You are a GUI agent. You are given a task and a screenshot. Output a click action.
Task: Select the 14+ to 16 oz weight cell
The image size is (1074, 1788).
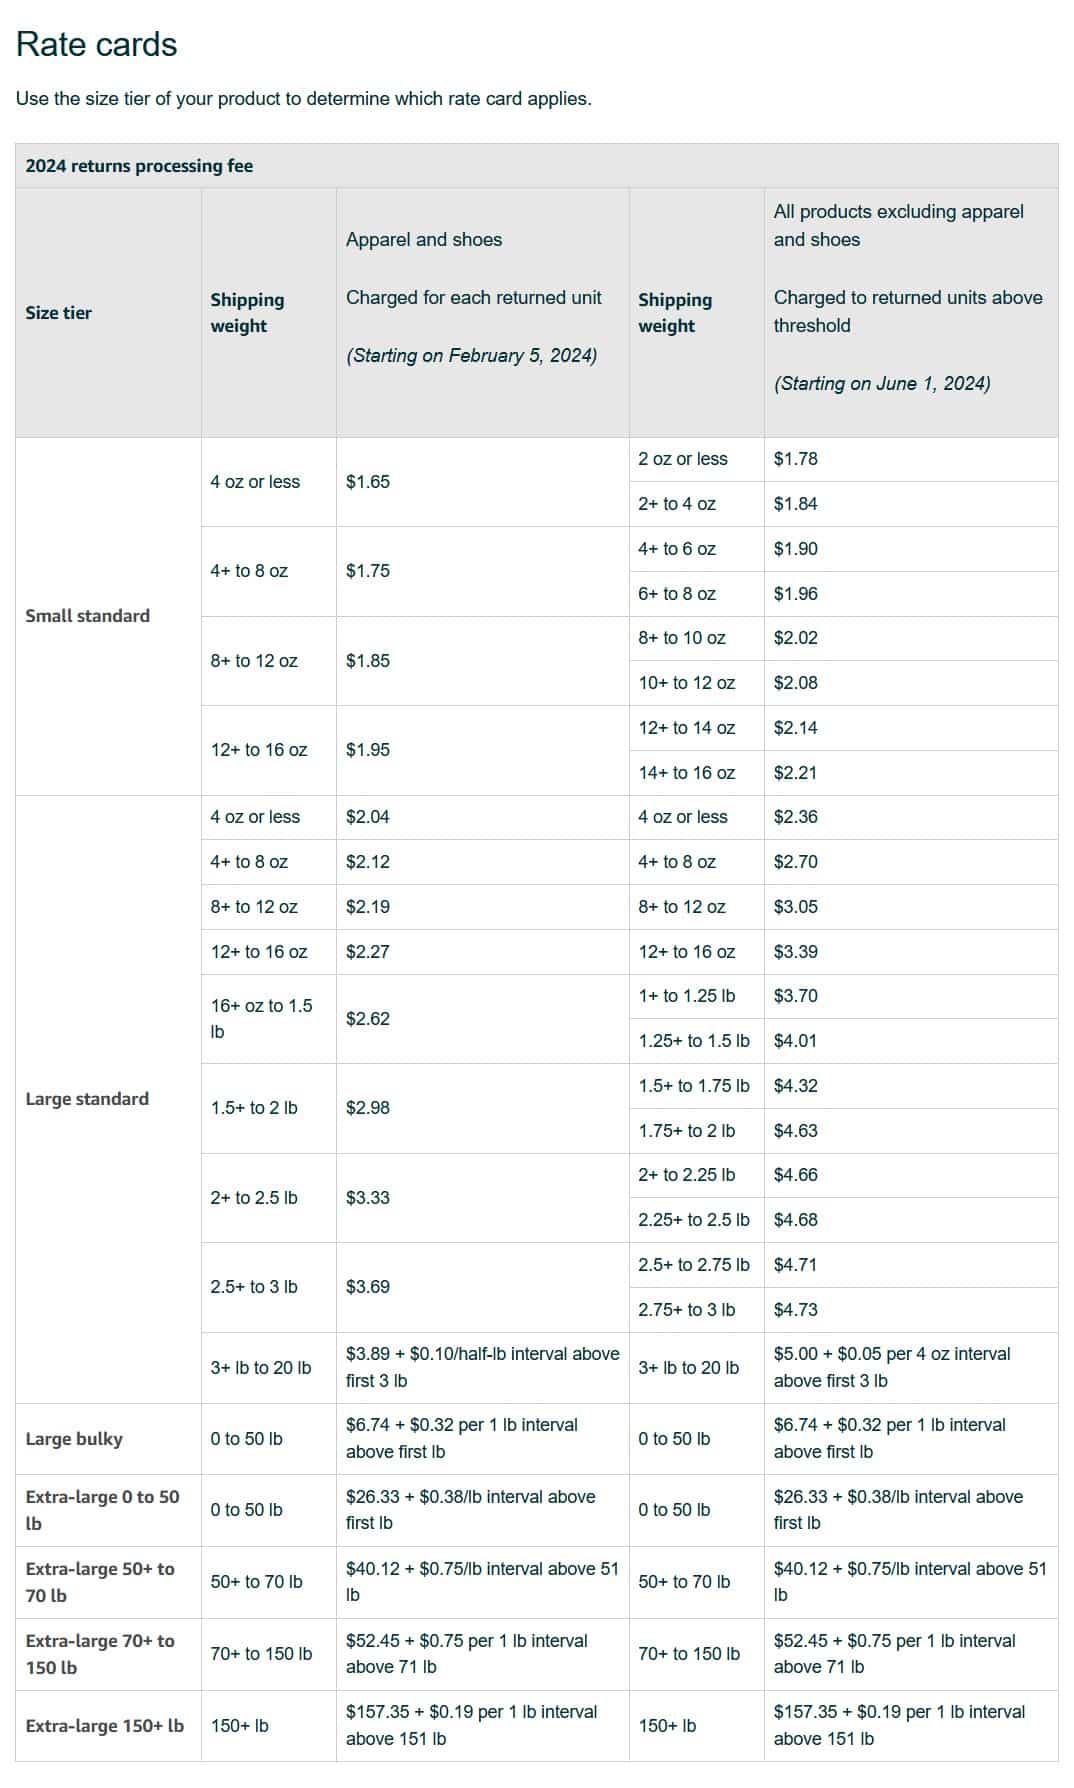pos(686,773)
